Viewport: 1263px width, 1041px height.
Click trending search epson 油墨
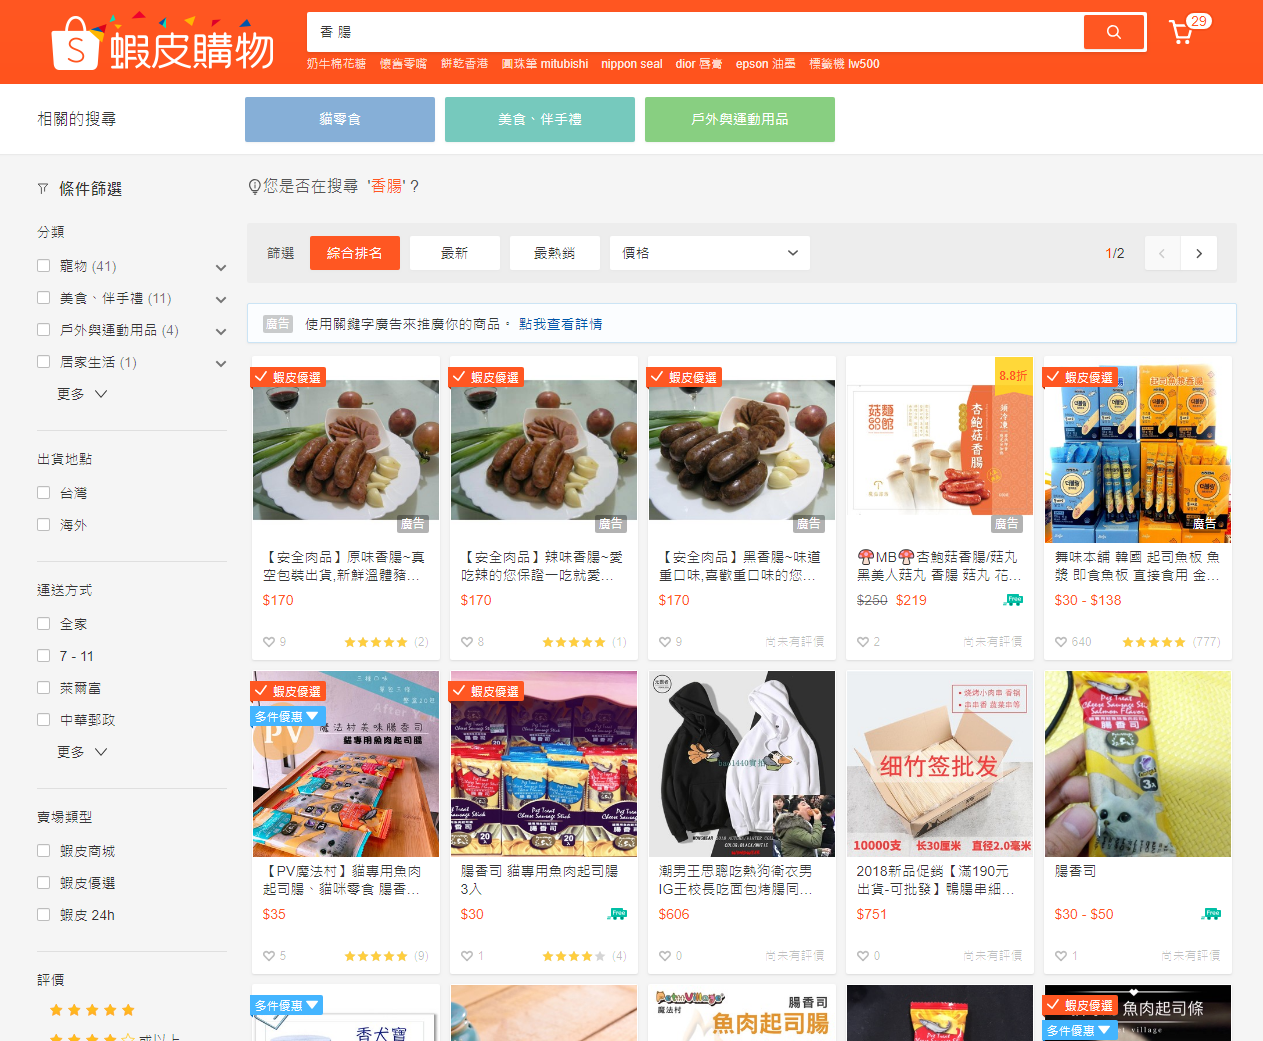point(766,64)
